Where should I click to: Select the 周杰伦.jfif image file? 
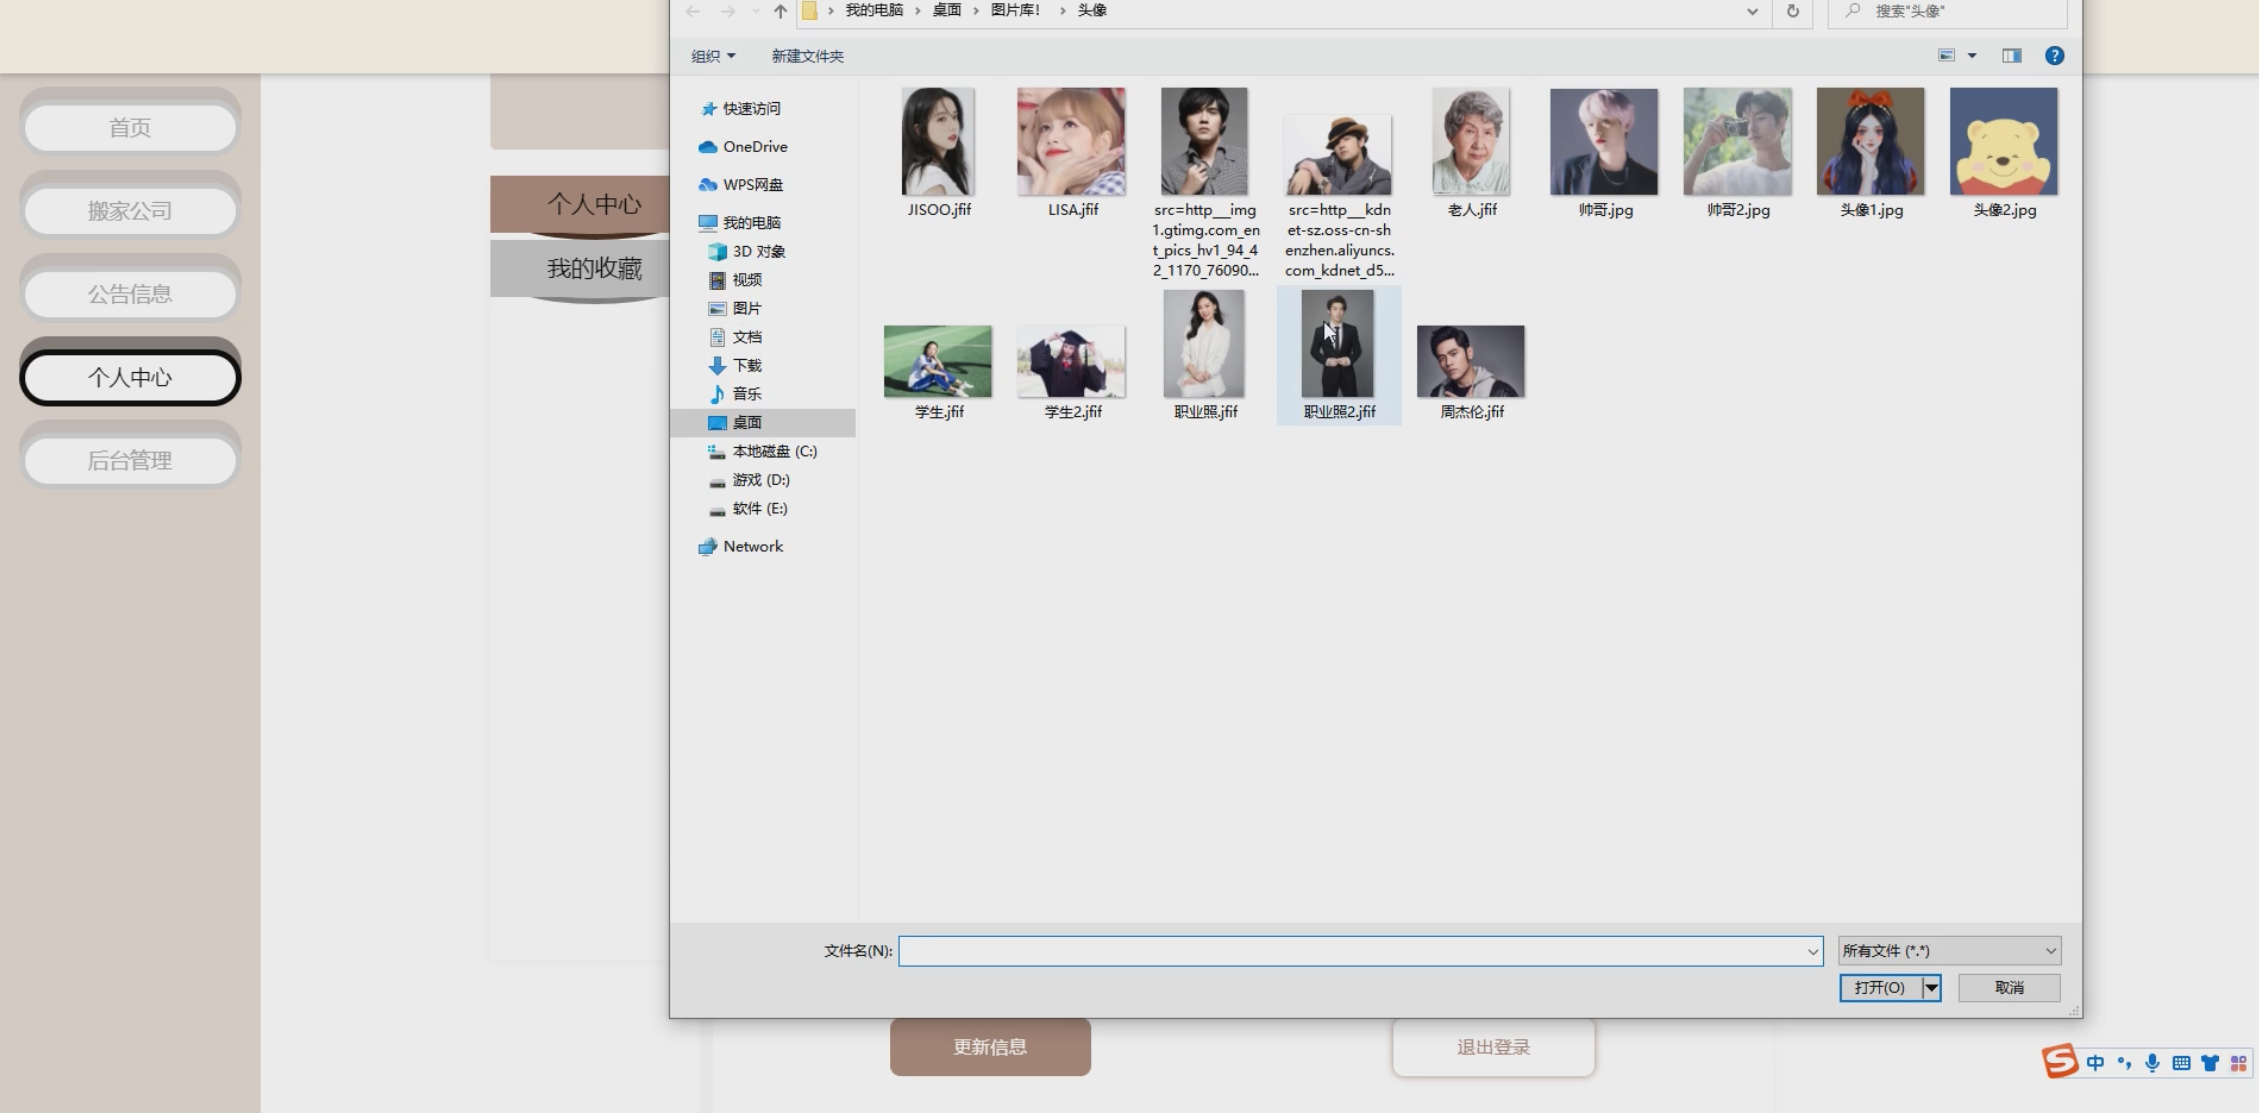click(1471, 372)
